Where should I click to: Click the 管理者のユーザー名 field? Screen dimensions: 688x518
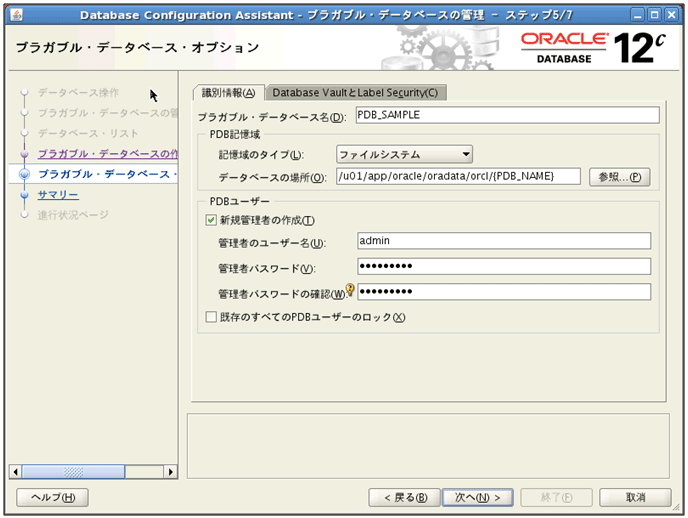tap(504, 241)
